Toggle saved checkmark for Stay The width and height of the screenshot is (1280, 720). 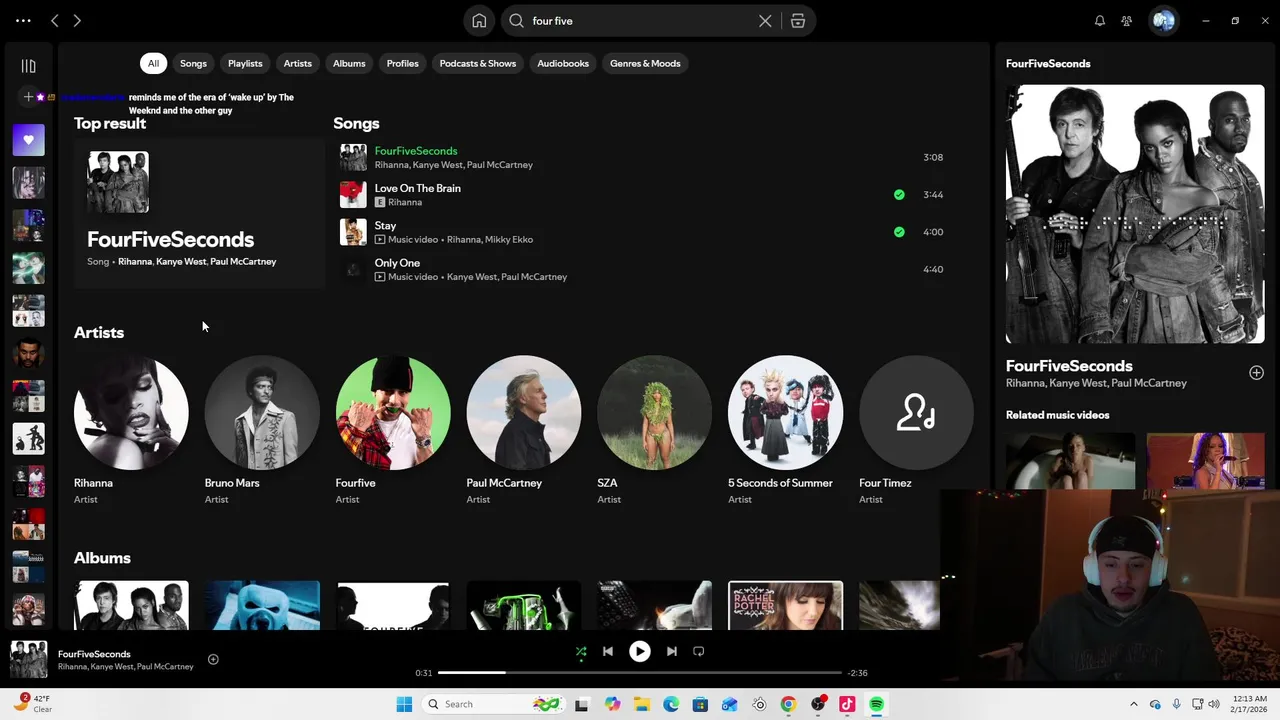(x=899, y=232)
